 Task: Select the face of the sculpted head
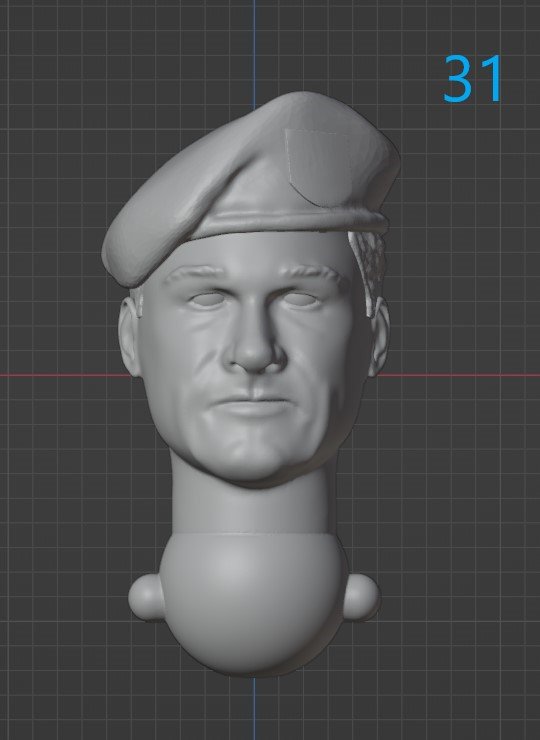253,359
